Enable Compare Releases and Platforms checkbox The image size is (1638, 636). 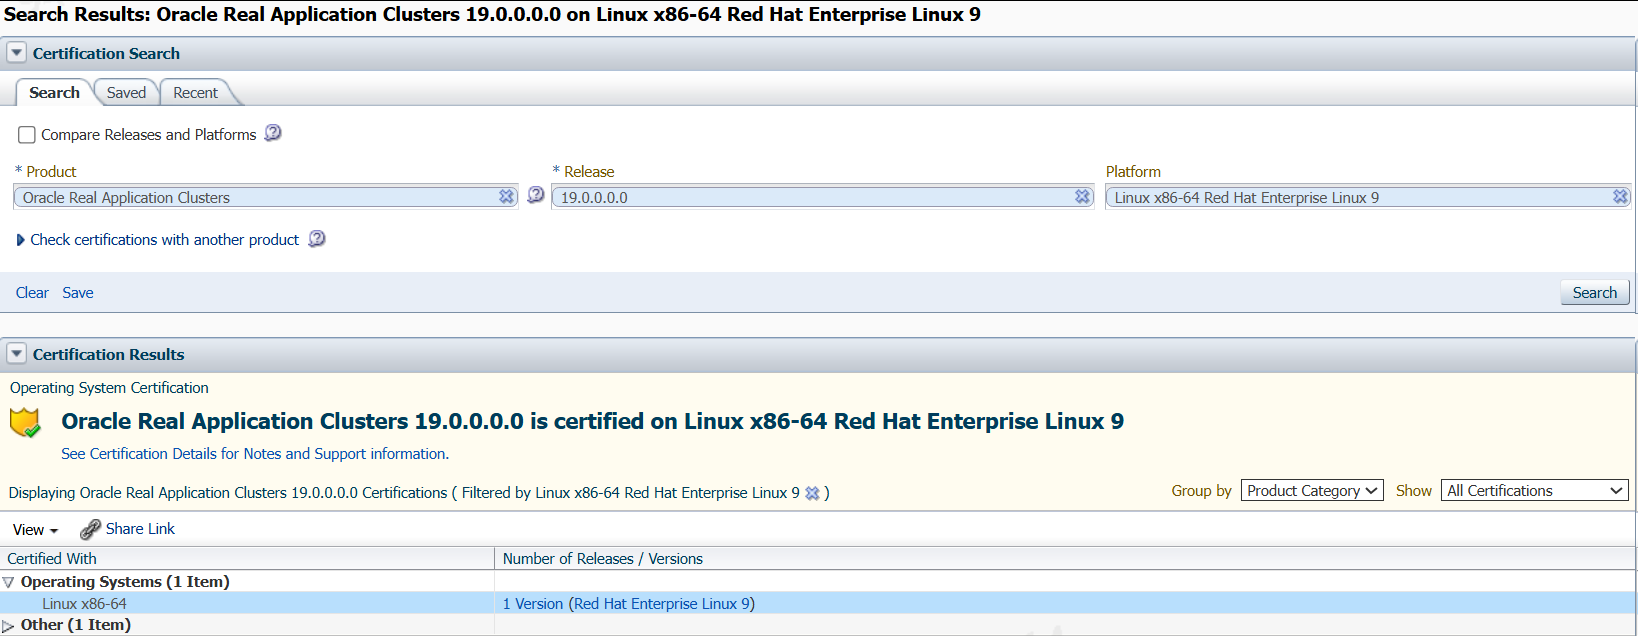click(x=27, y=135)
